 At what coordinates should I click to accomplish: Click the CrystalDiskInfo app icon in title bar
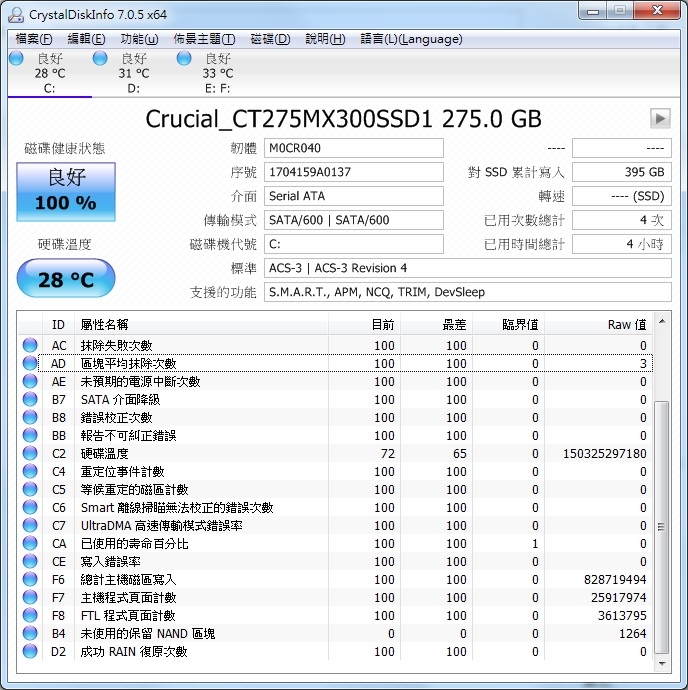(x=16, y=15)
